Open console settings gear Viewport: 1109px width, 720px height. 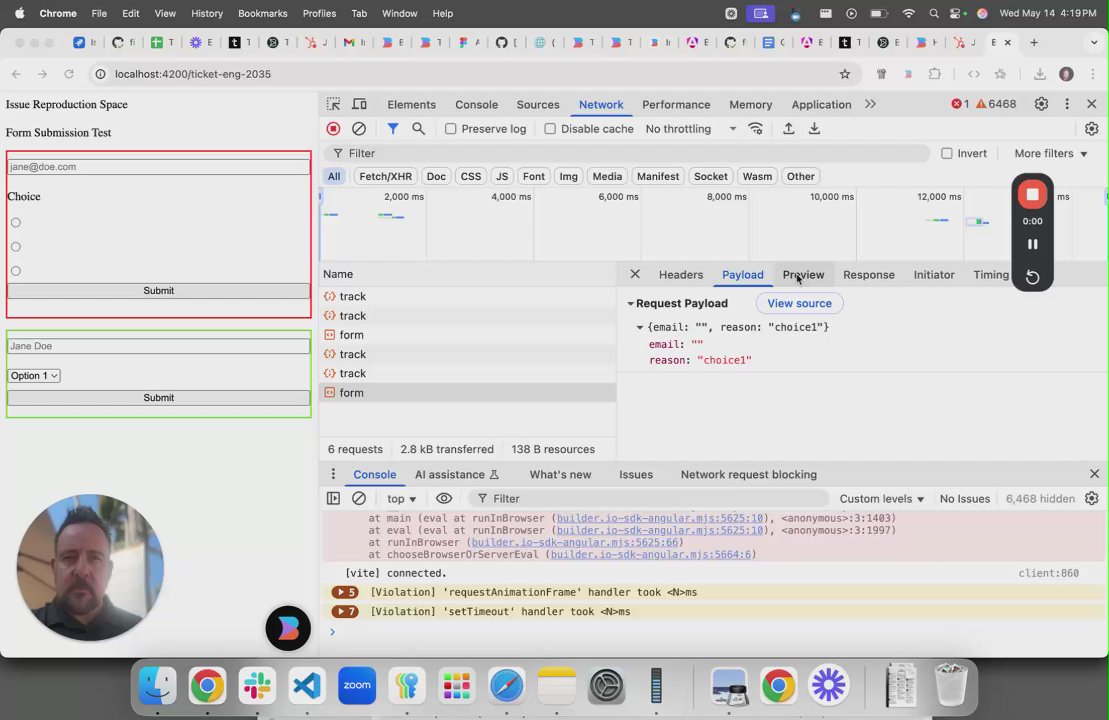tap(1091, 499)
